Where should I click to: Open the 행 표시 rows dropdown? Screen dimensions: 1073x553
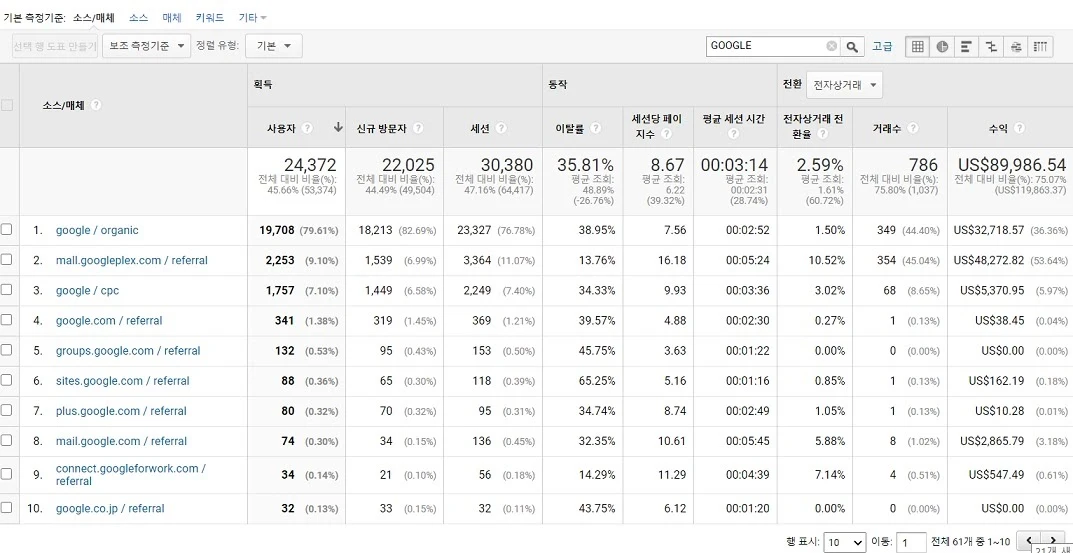click(845, 542)
